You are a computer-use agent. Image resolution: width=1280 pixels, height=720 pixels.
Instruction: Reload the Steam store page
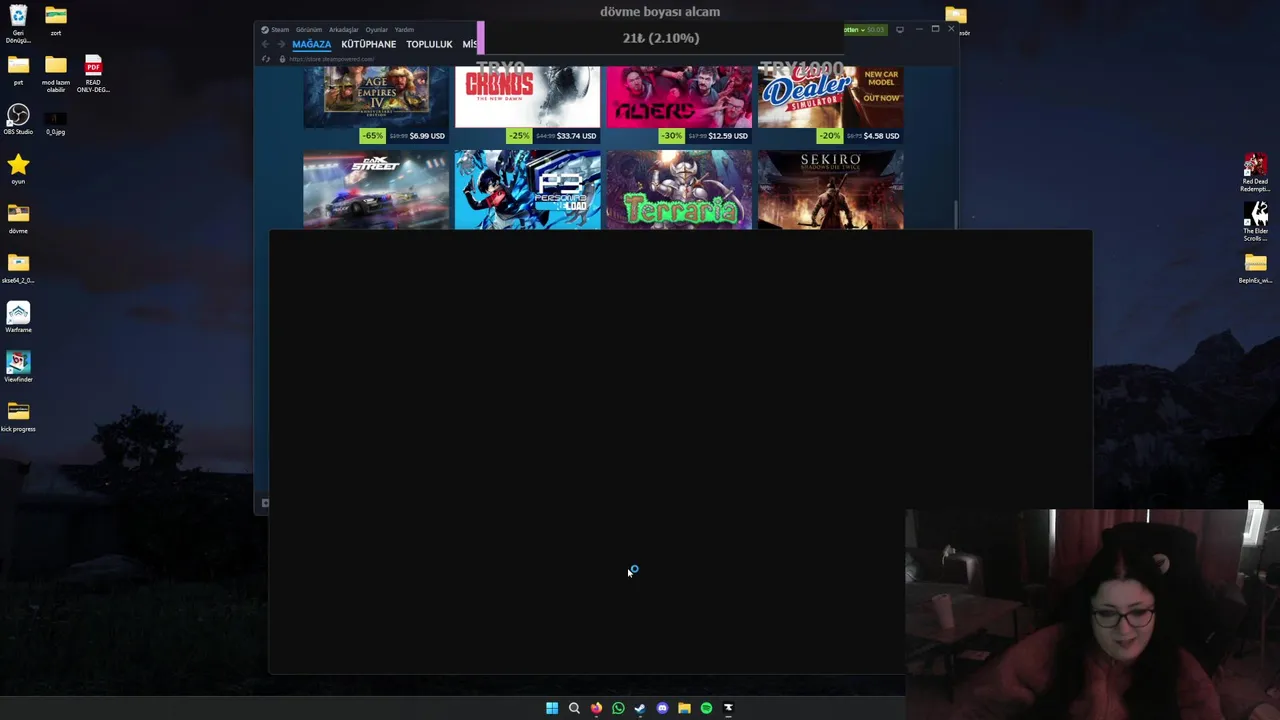265,59
